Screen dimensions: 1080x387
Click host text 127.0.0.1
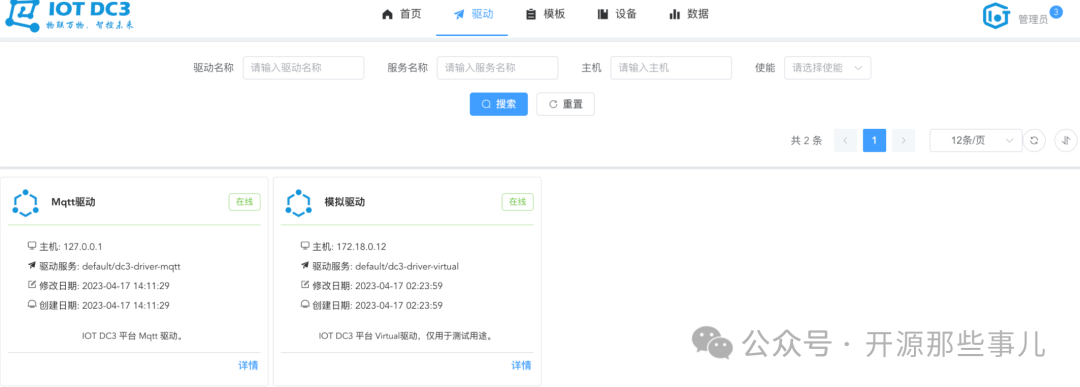click(83, 247)
